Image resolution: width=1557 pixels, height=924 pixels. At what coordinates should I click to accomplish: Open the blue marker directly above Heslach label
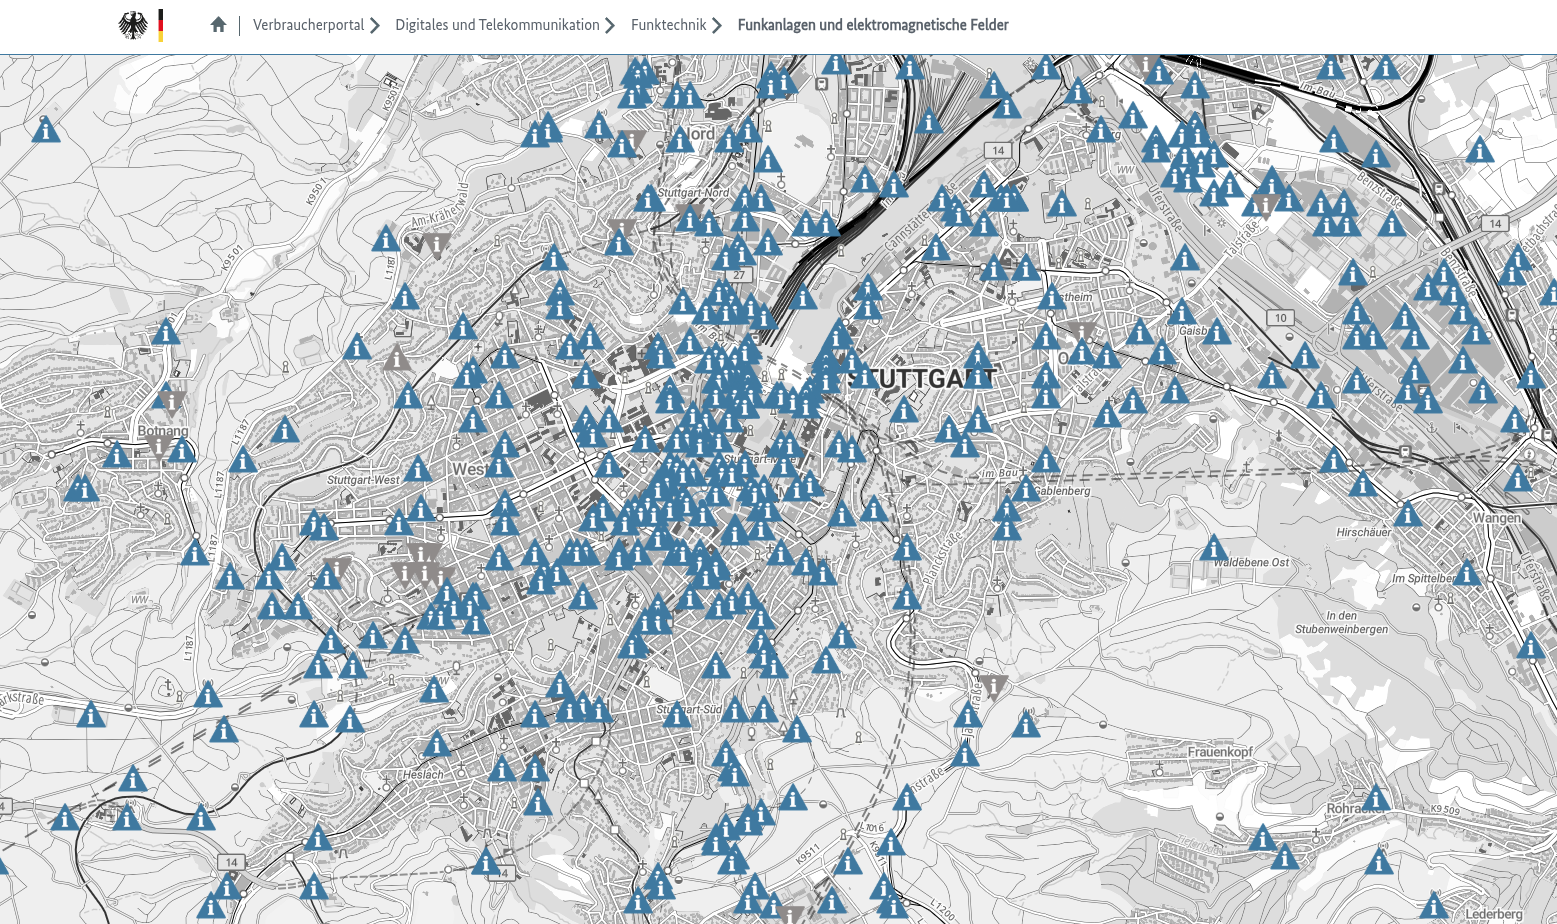437,744
